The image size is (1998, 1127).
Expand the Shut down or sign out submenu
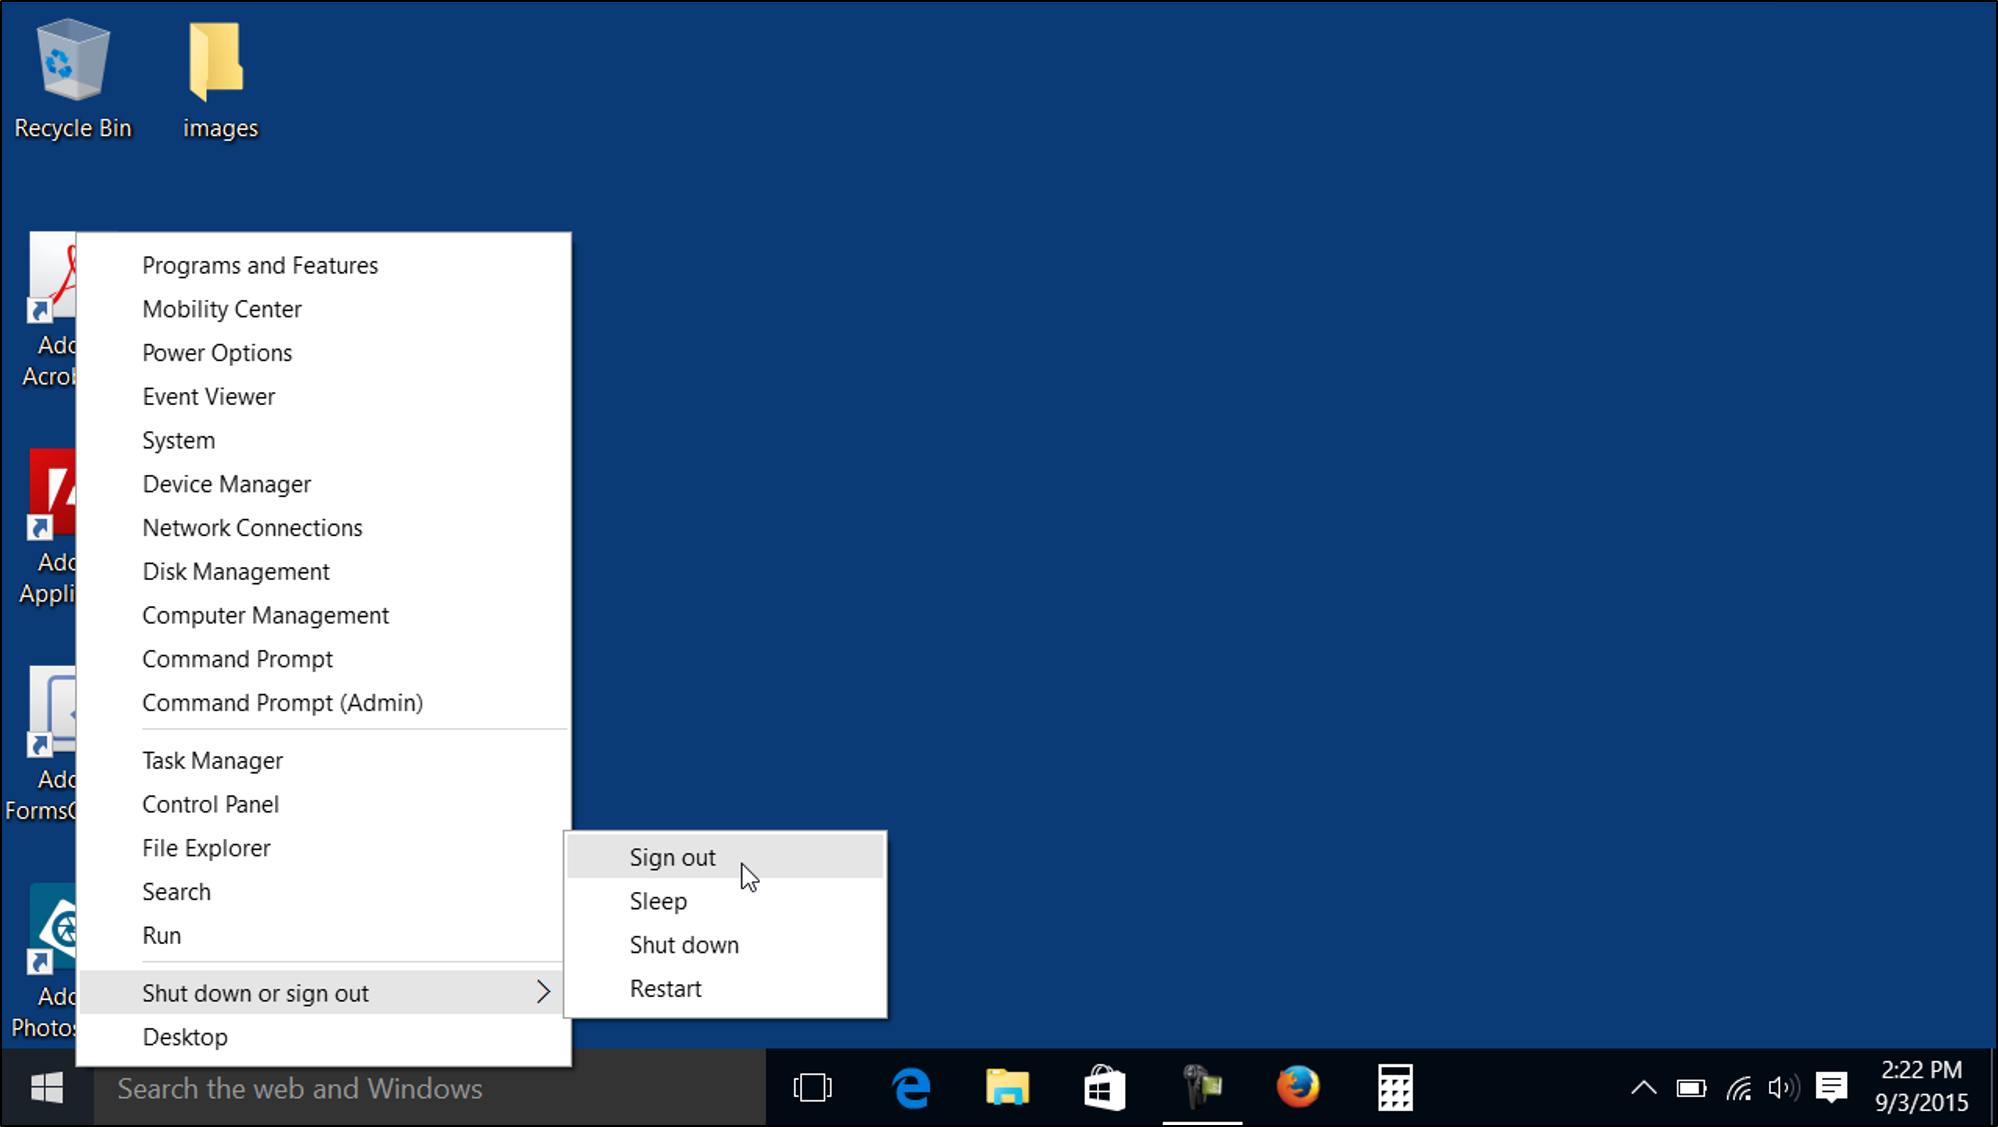(x=255, y=992)
